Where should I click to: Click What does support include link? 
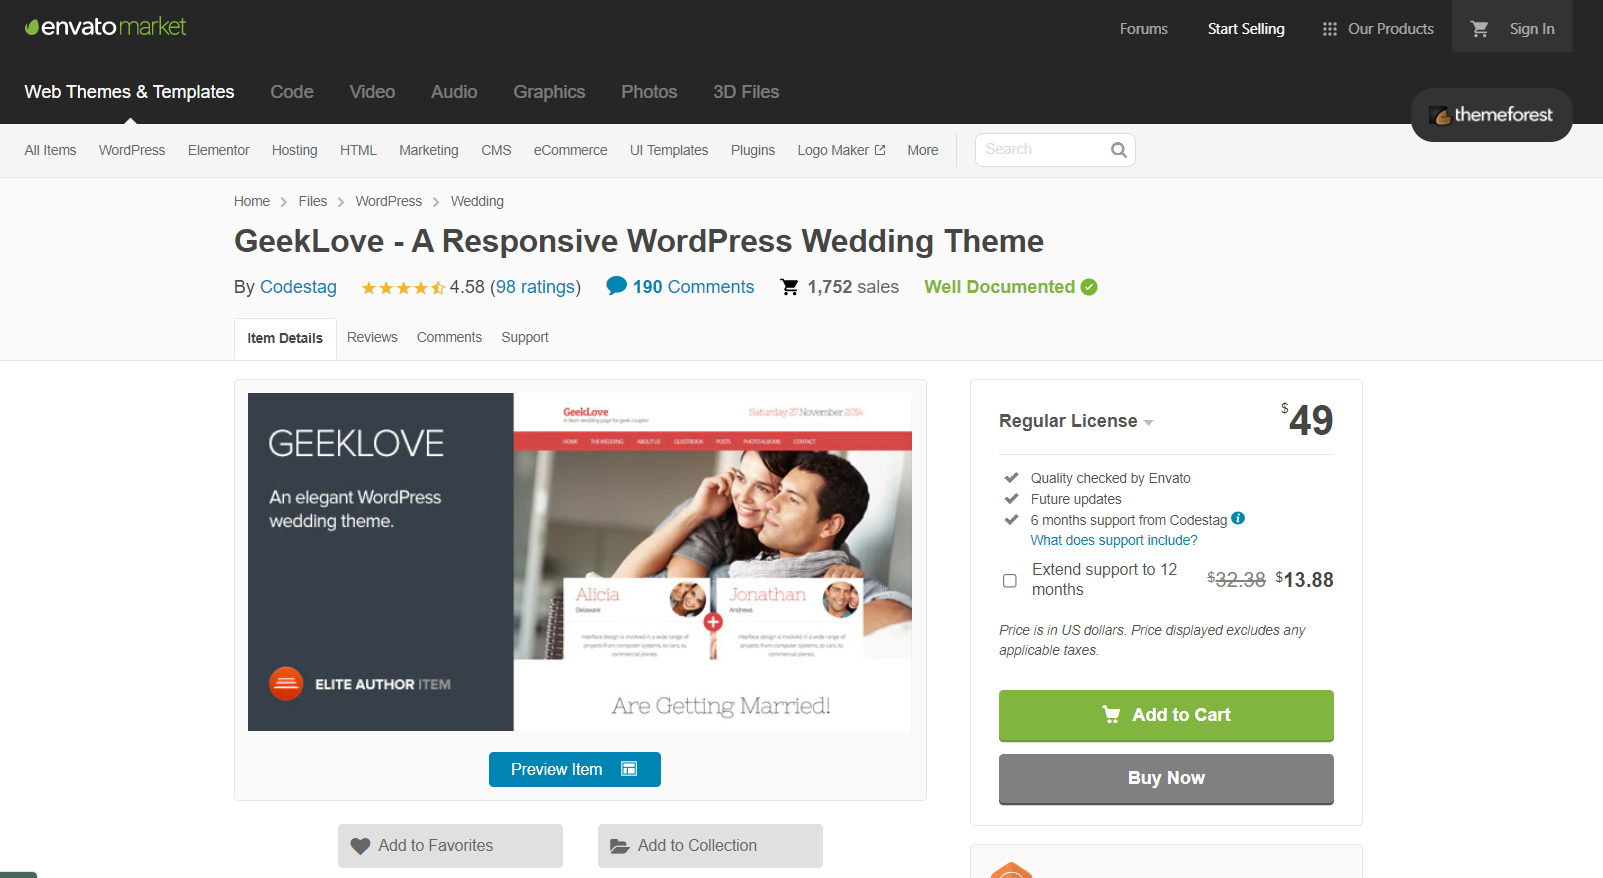1114,540
